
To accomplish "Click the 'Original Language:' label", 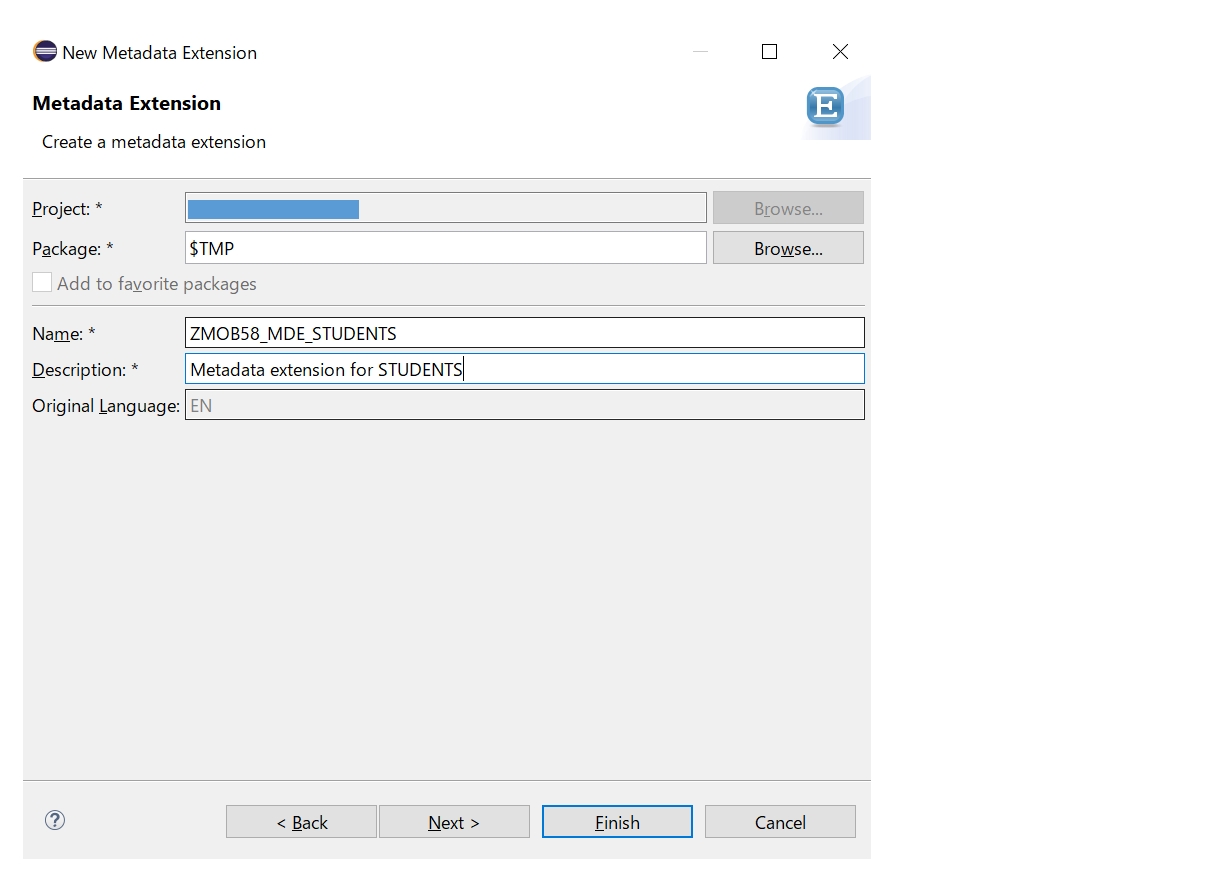I will [106, 406].
